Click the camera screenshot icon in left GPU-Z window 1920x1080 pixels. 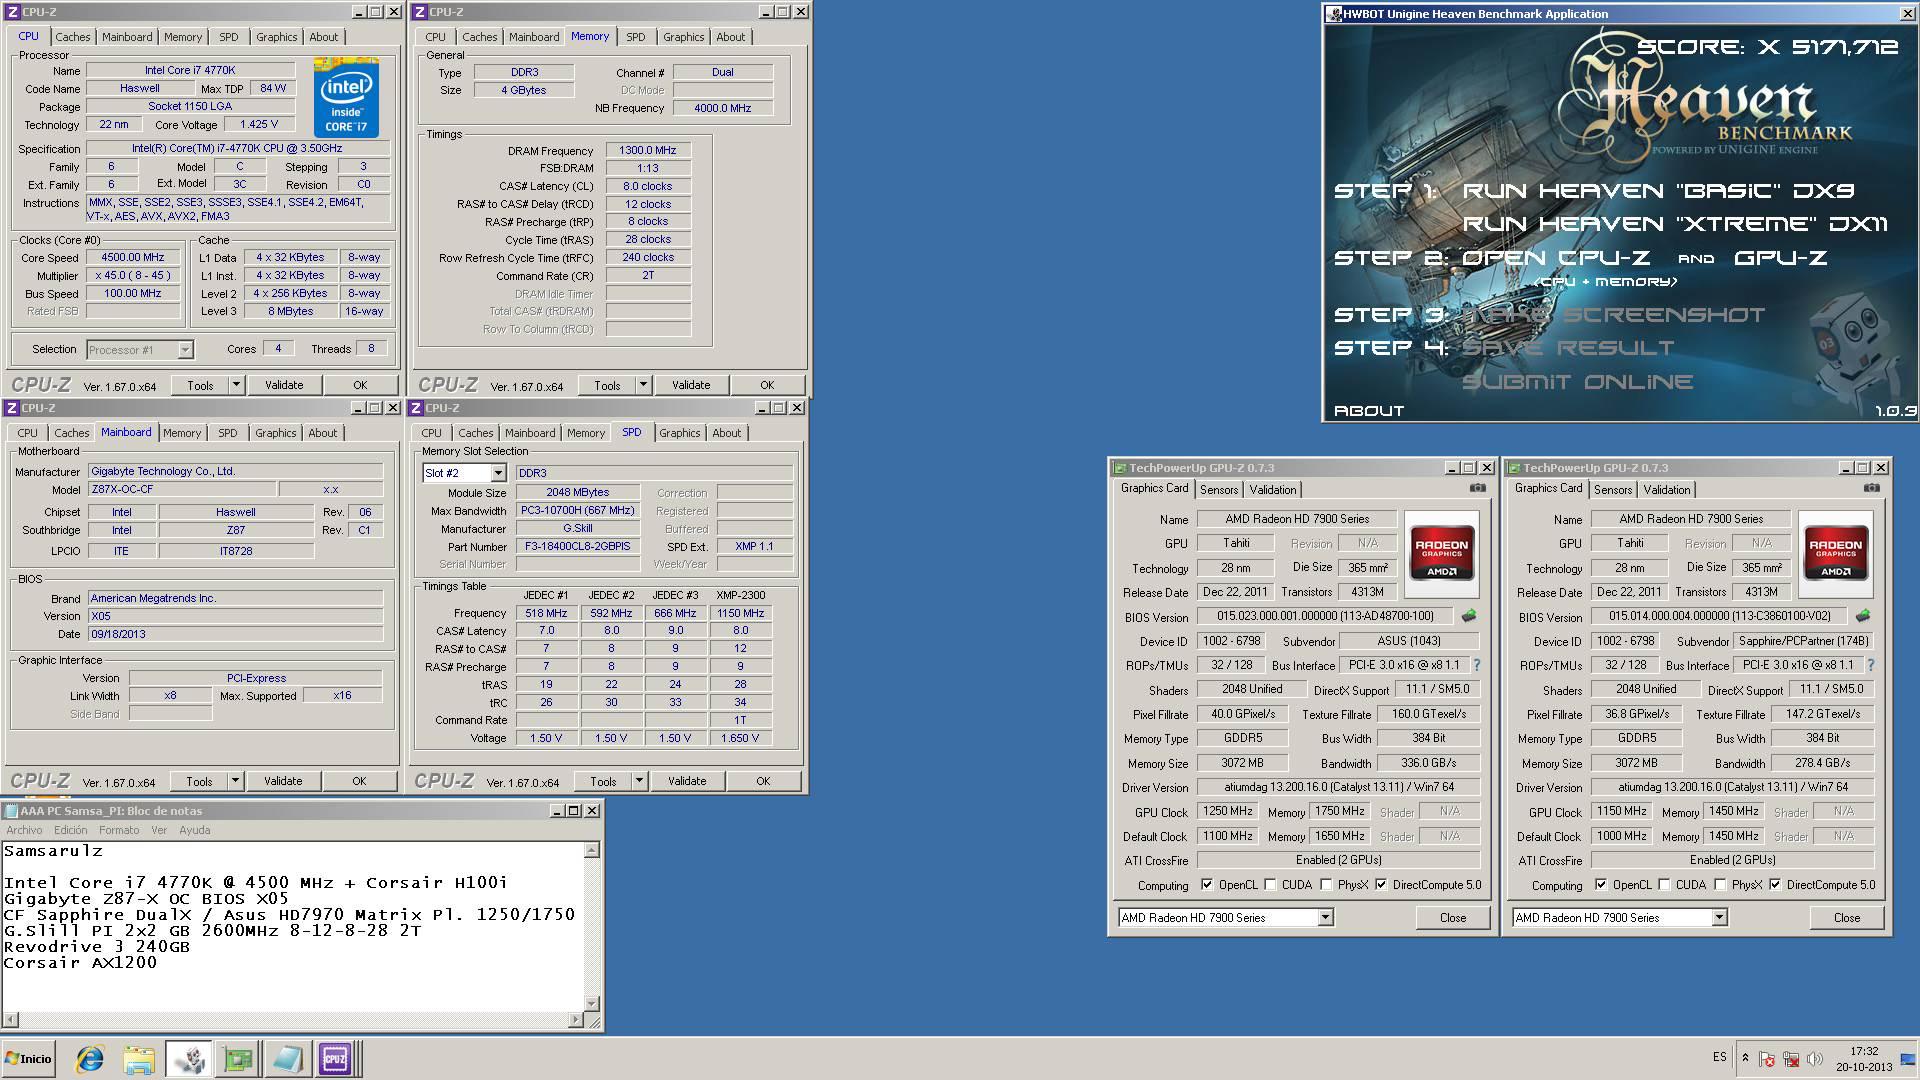click(x=1477, y=488)
